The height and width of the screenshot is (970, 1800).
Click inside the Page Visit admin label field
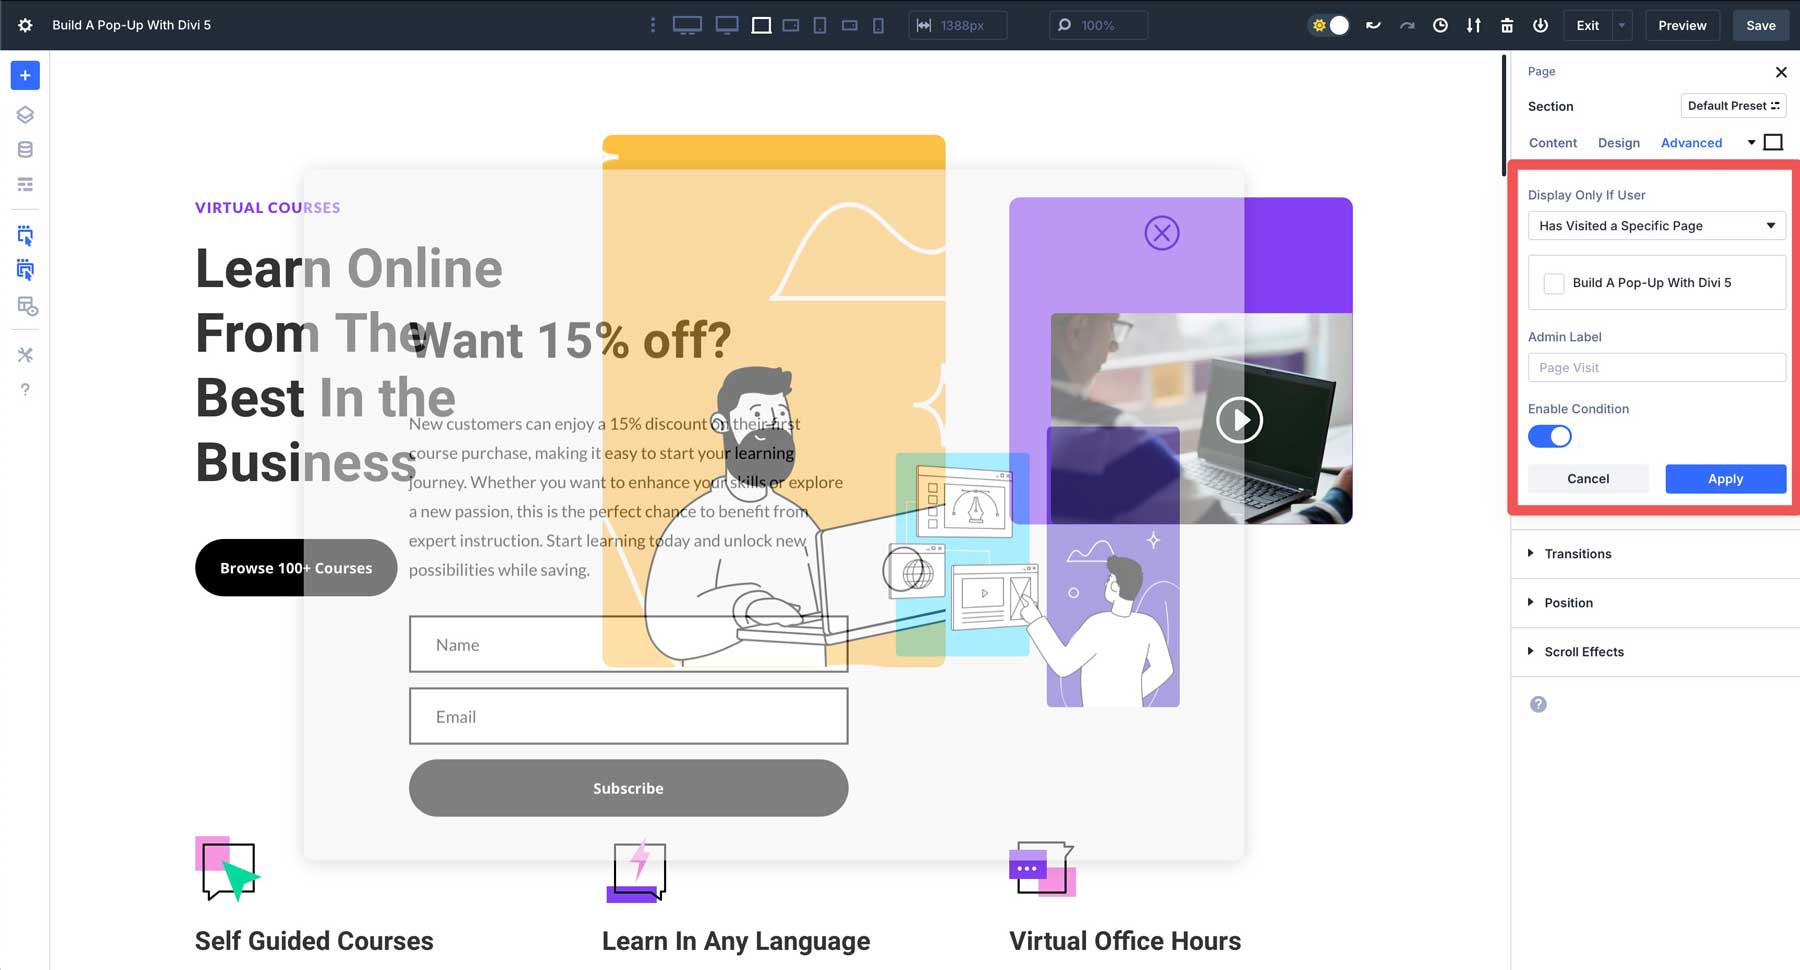[1656, 367]
